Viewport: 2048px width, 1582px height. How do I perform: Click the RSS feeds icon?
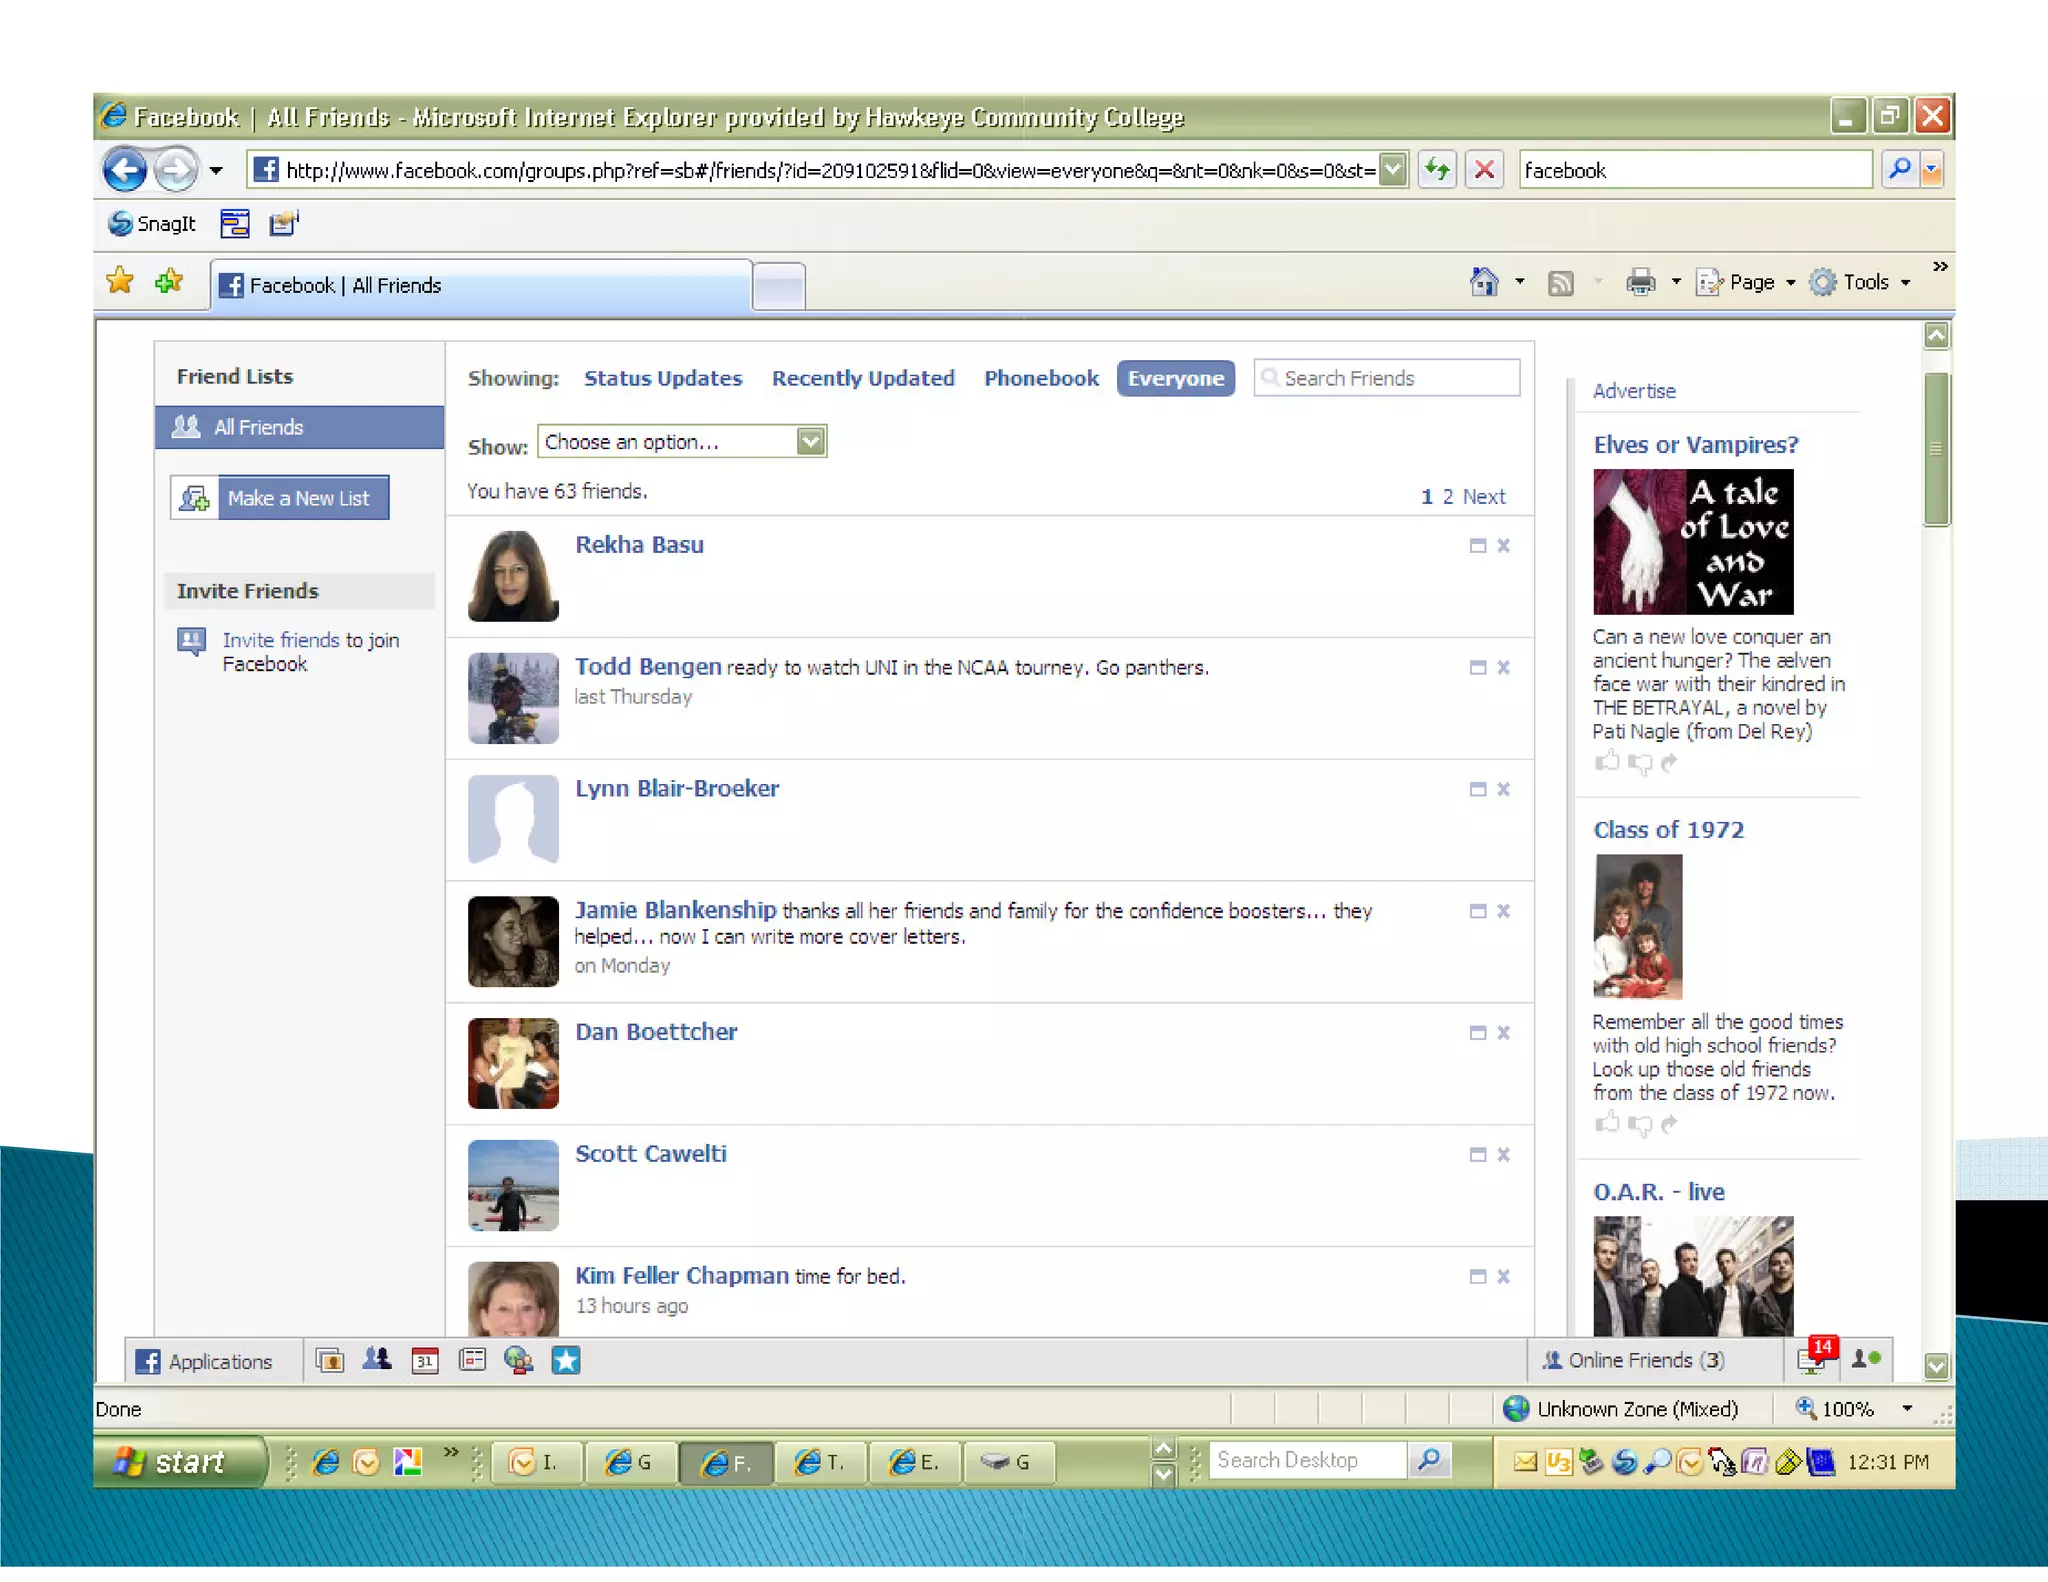tap(1561, 284)
